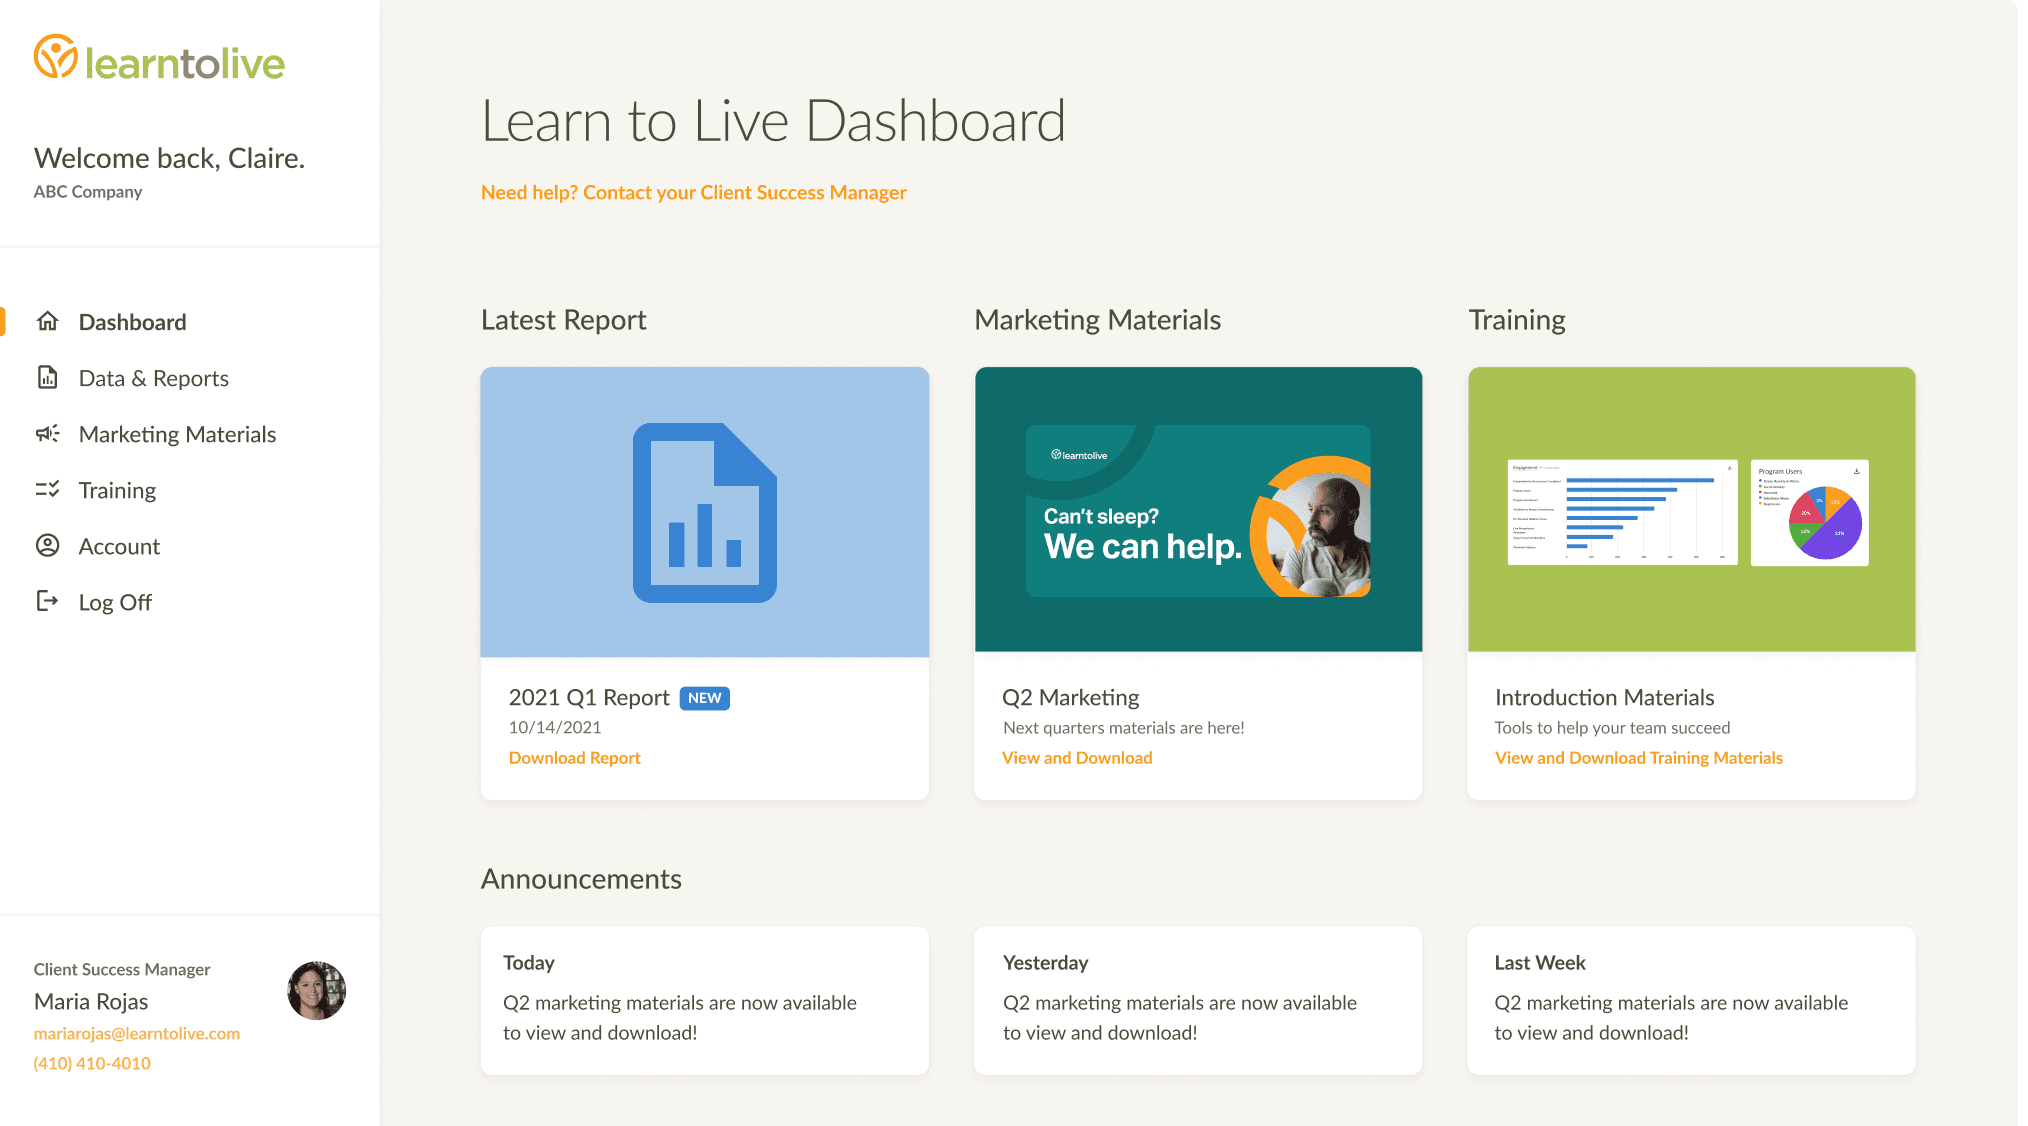Image resolution: width=2028 pixels, height=1126 pixels.
Task: Click the megaphone icon for Marketing Materials
Action: tap(47, 433)
